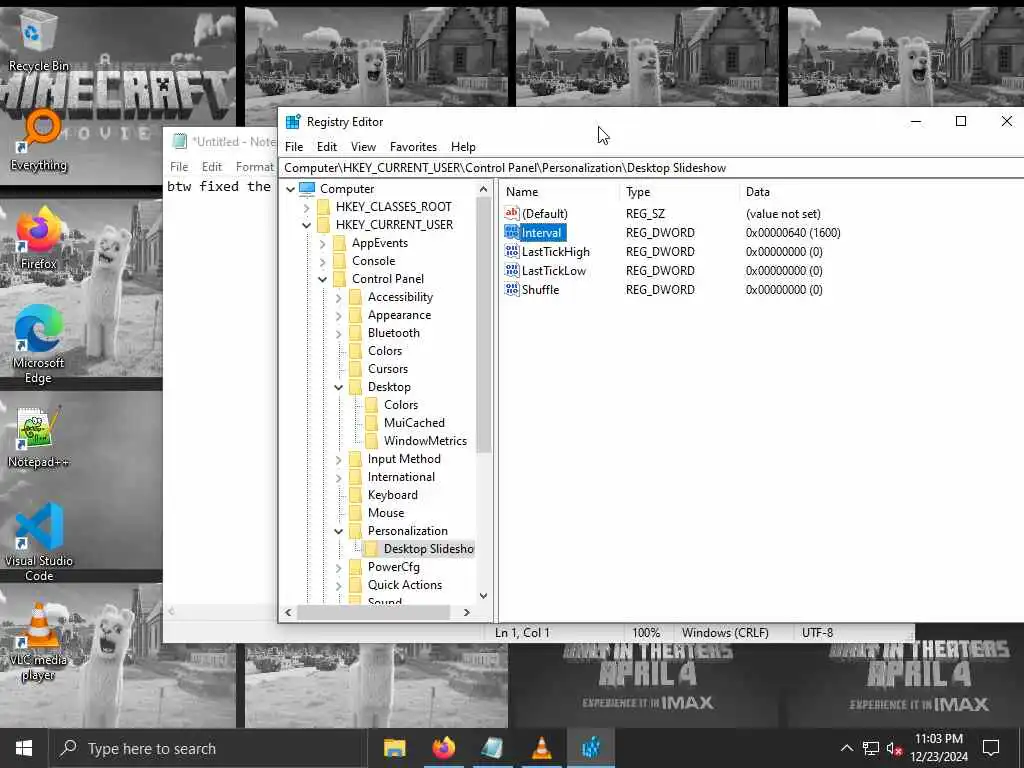
Task: Expand the AppEvents key
Action: tap(323, 243)
